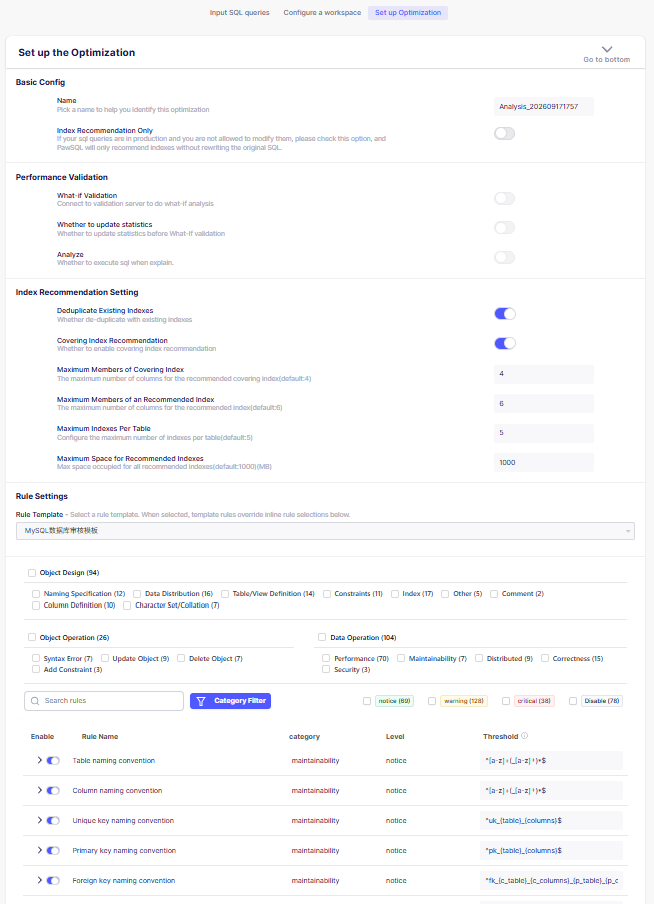
Task: Toggle the Analyze switch
Action: 505,257
